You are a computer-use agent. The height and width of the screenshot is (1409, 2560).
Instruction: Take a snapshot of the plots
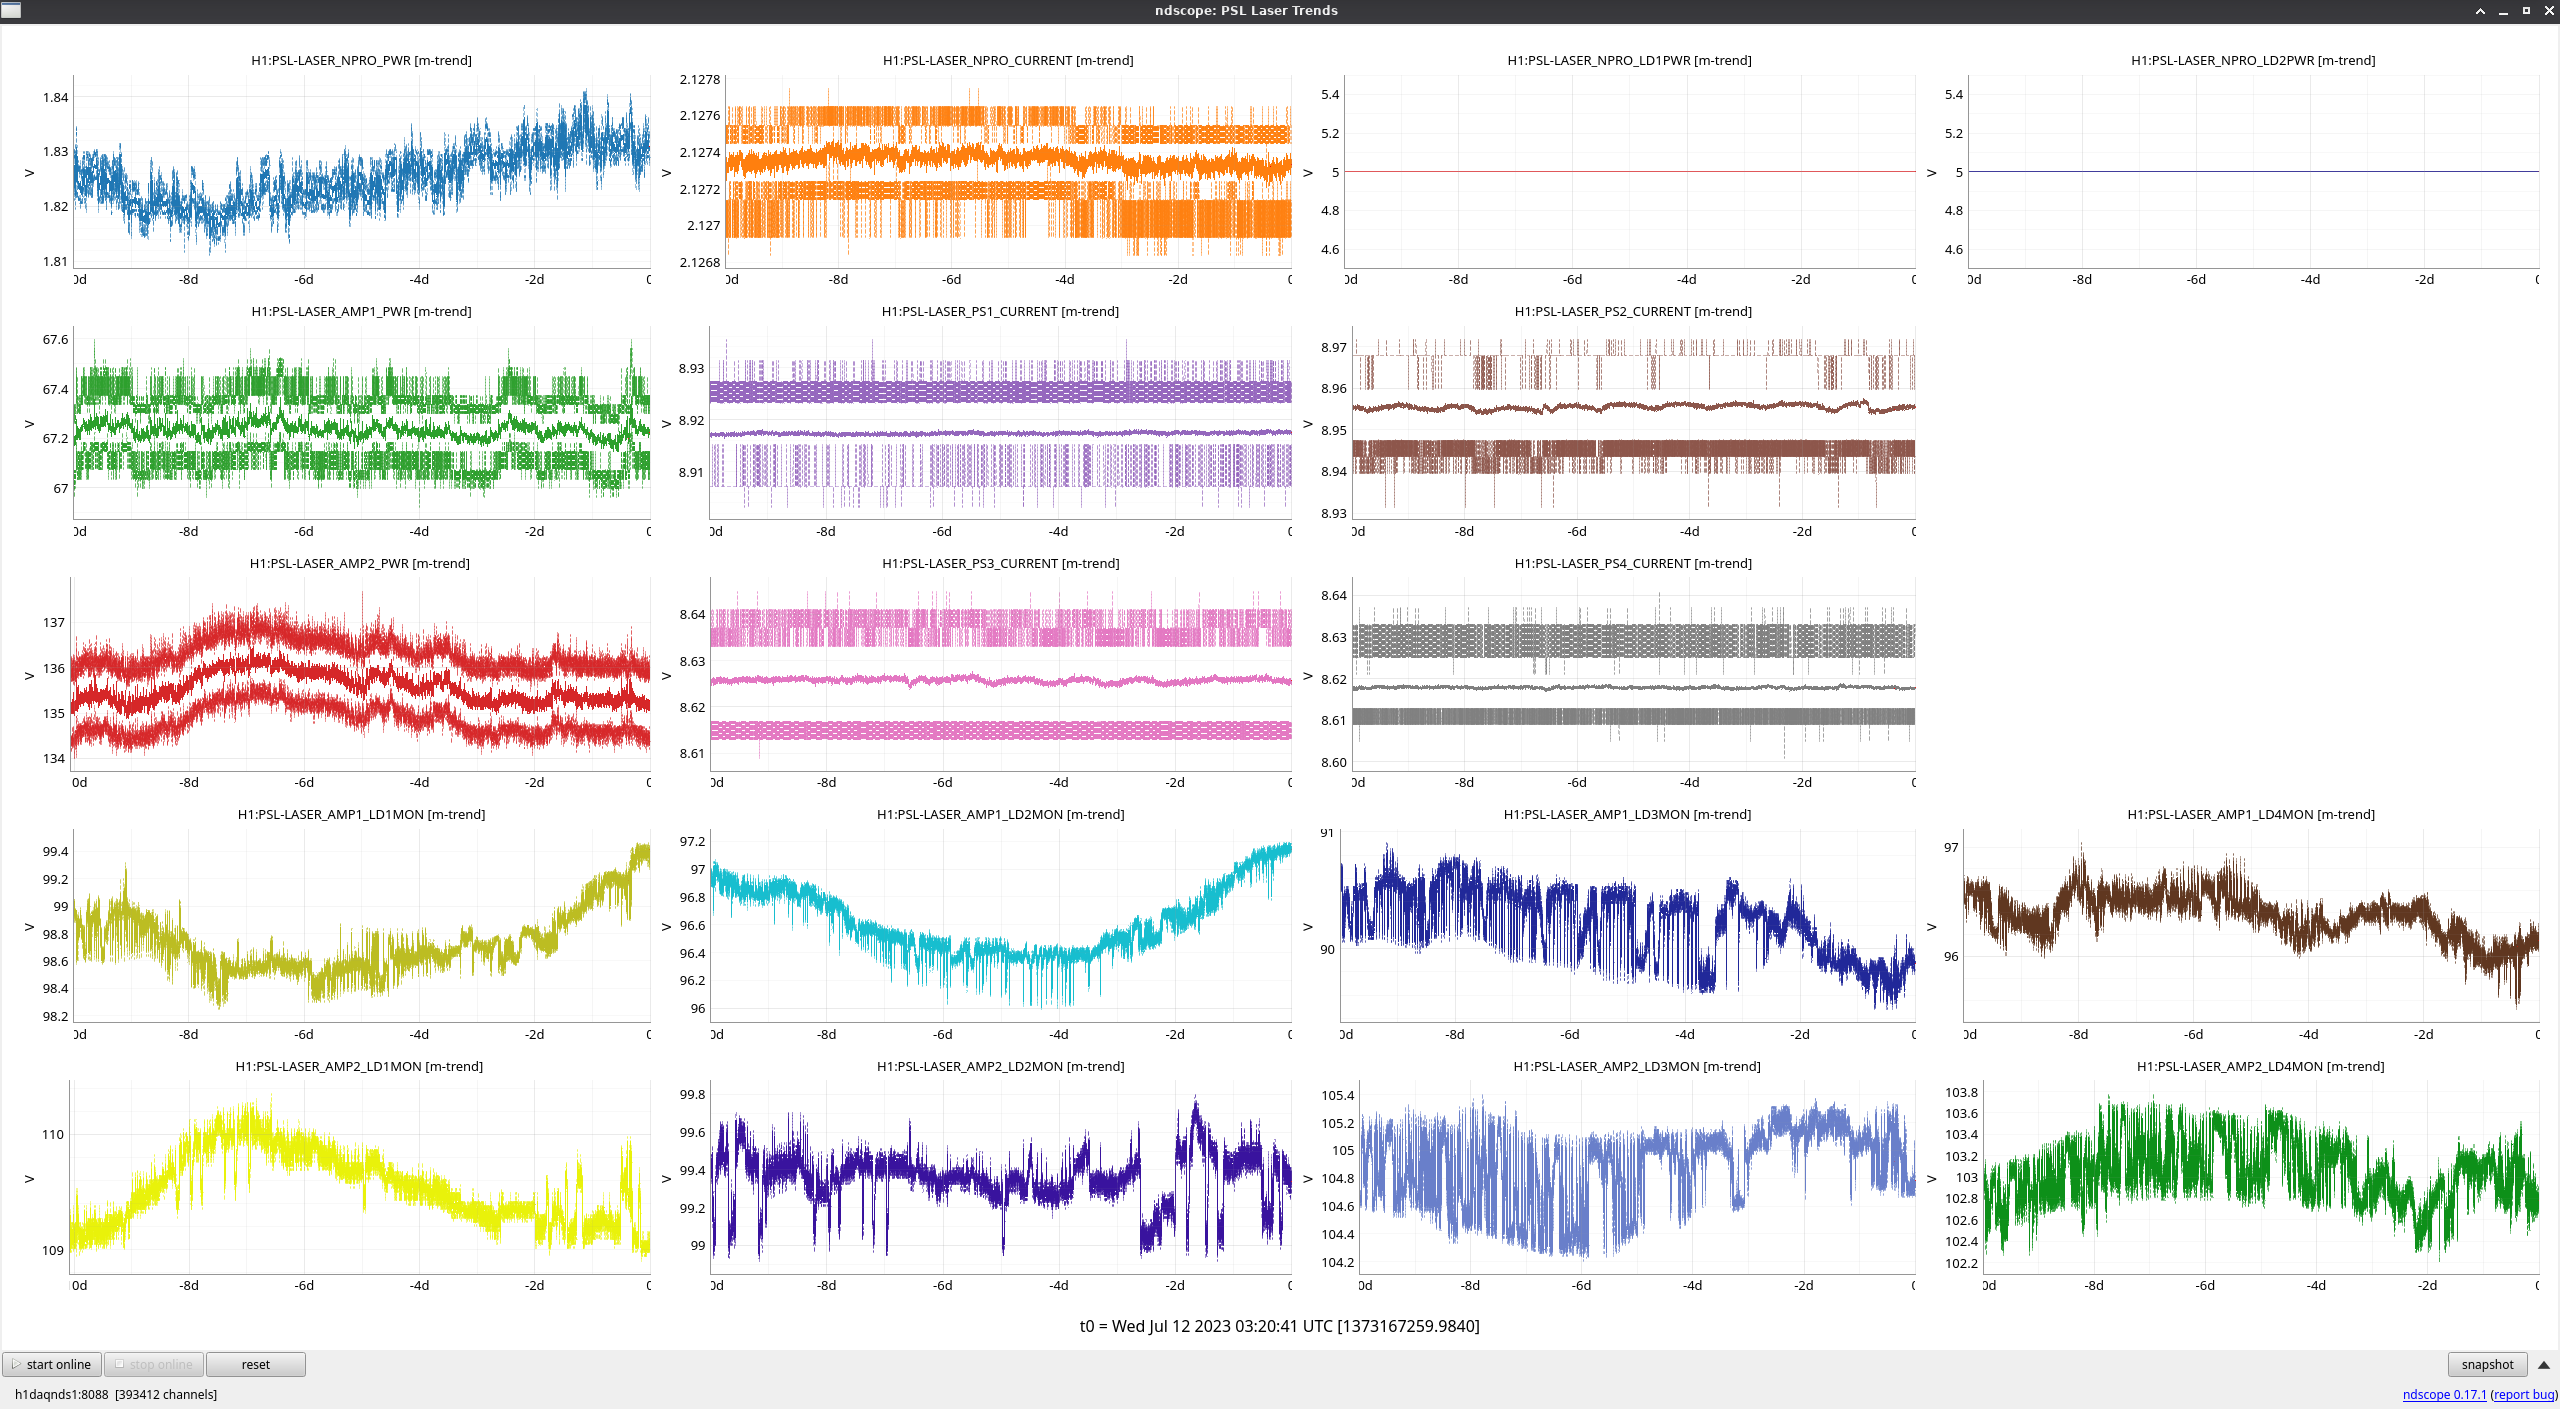2486,1364
